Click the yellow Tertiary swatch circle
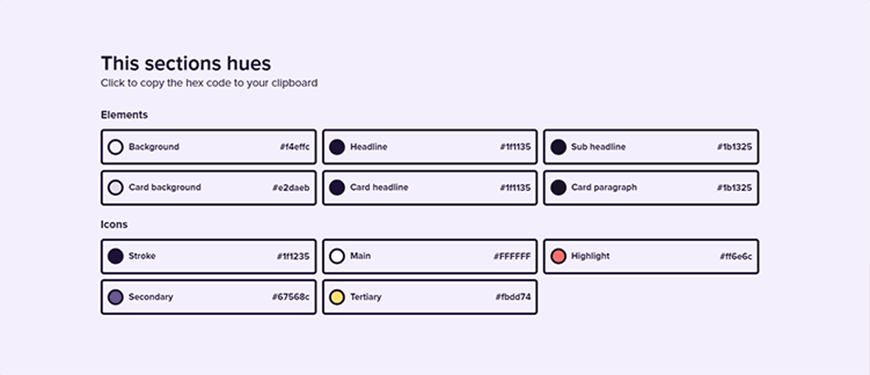This screenshot has height=375, width=870. [337, 297]
